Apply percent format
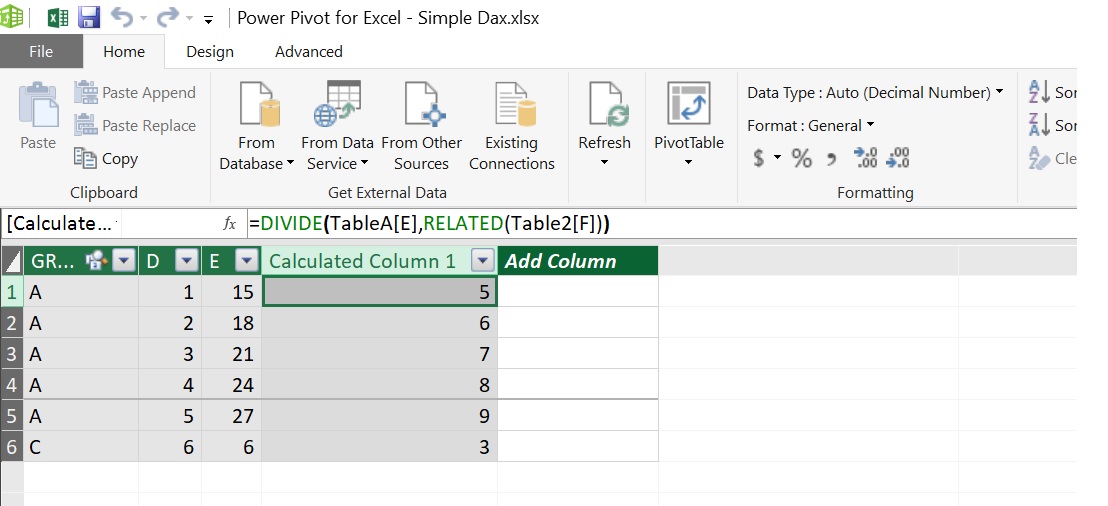 (801, 158)
